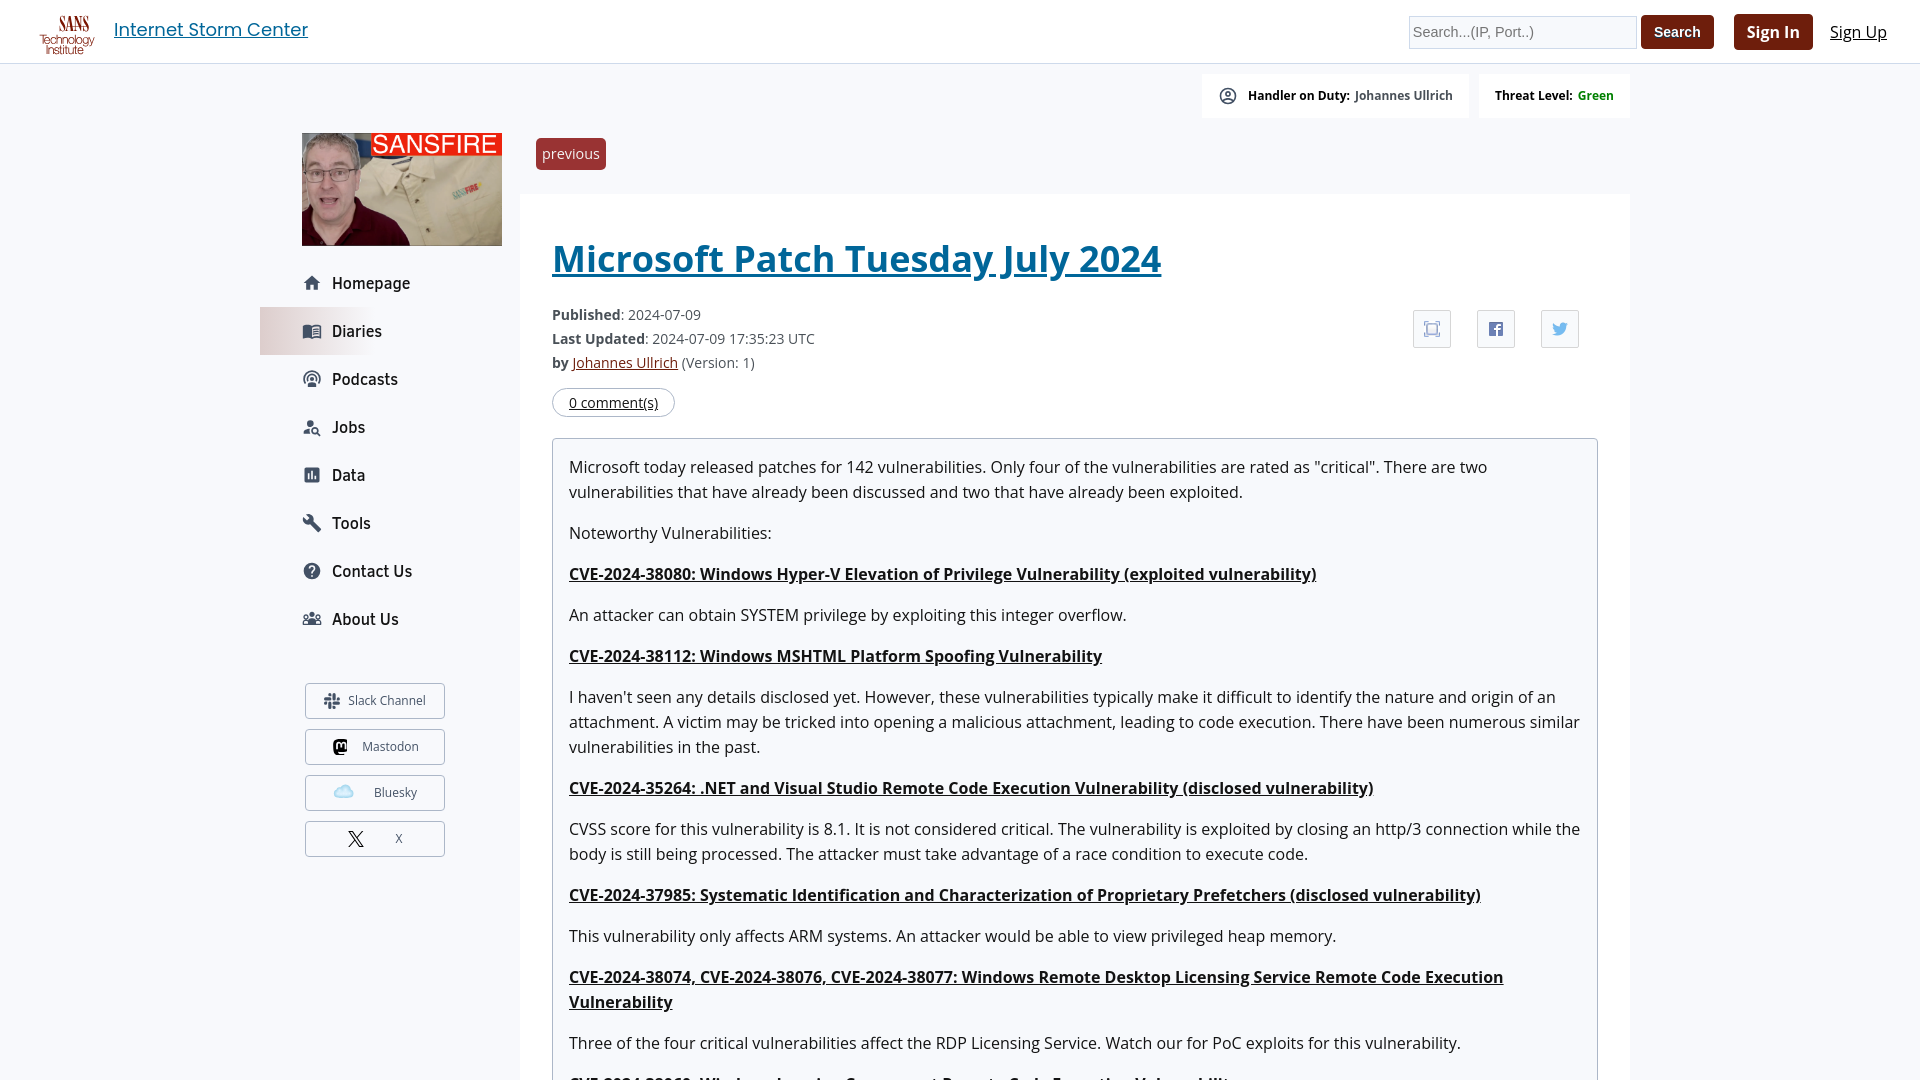Open the CVE-2024-38074 Remote Desktop Licensing heading
This screenshot has height=1080, width=1920.
click(x=1036, y=990)
